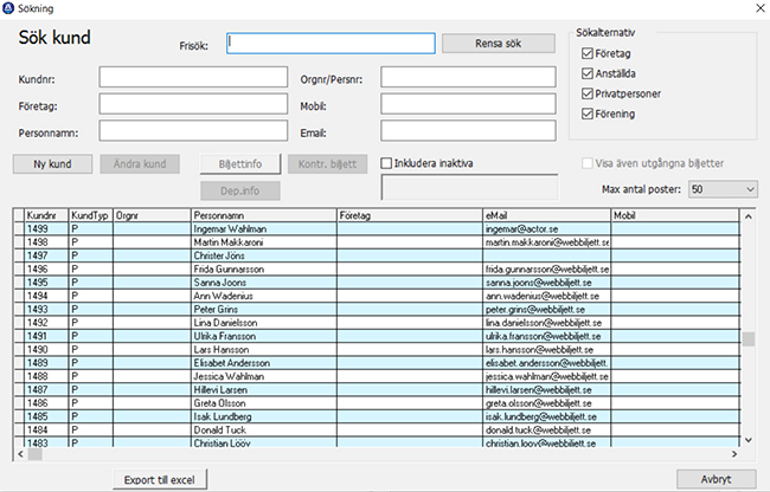Select customer row Sanna Joons

pyautogui.click(x=376, y=282)
